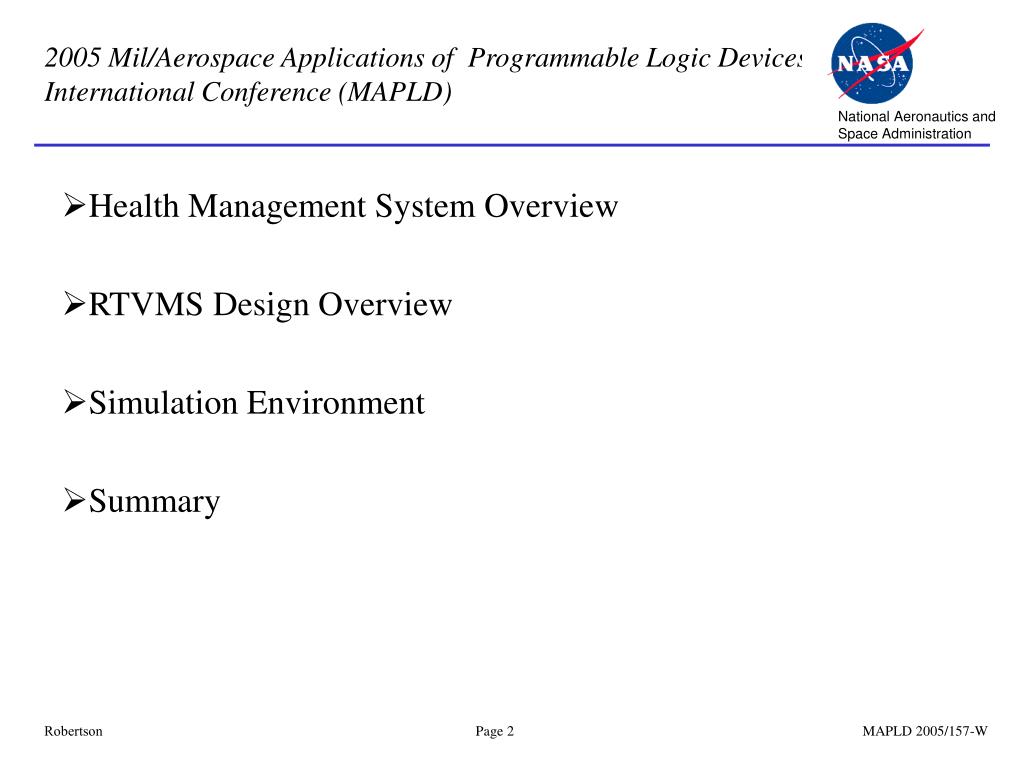Select 'Simulation Environment' bullet text
1024x768 pixels.
coord(257,402)
